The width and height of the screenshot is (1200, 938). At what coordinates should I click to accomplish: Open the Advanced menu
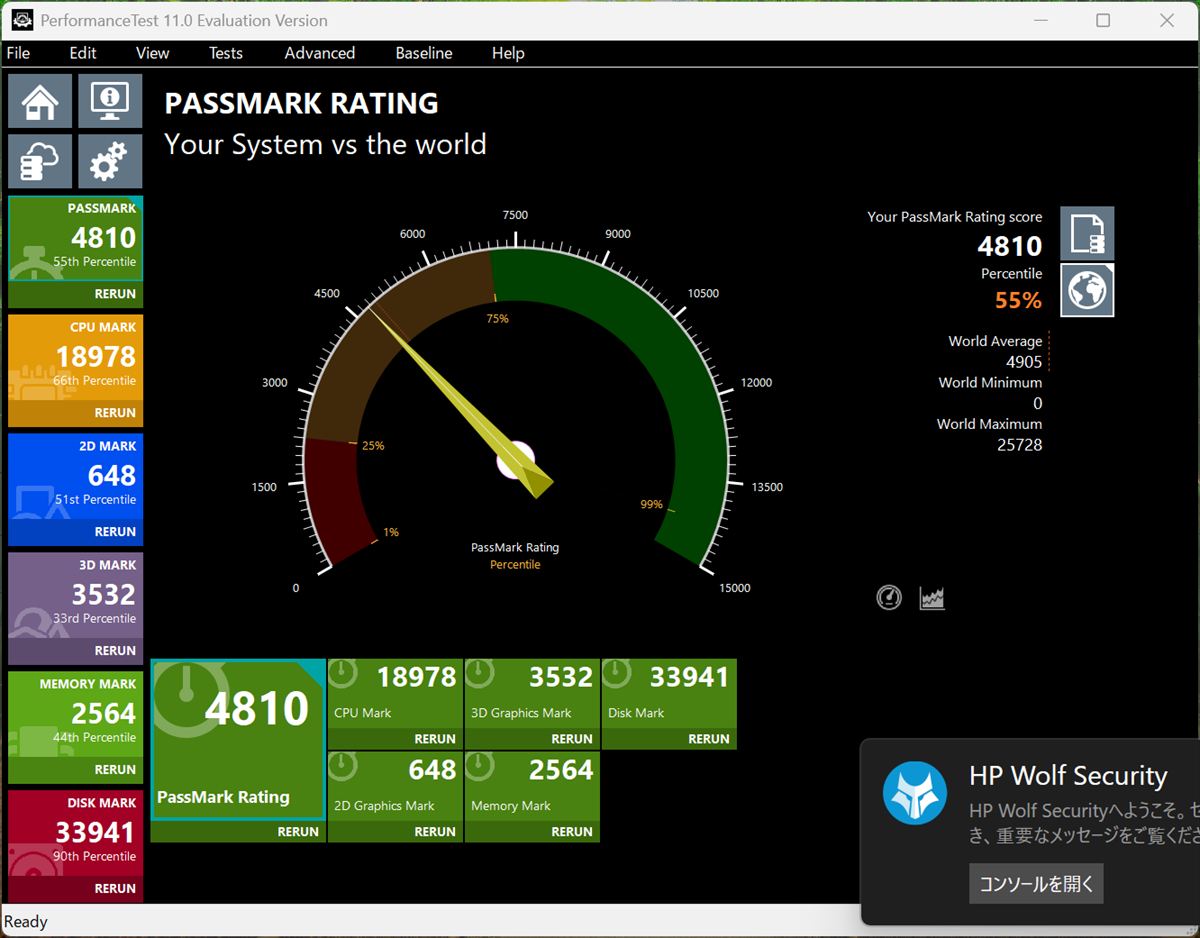(319, 53)
